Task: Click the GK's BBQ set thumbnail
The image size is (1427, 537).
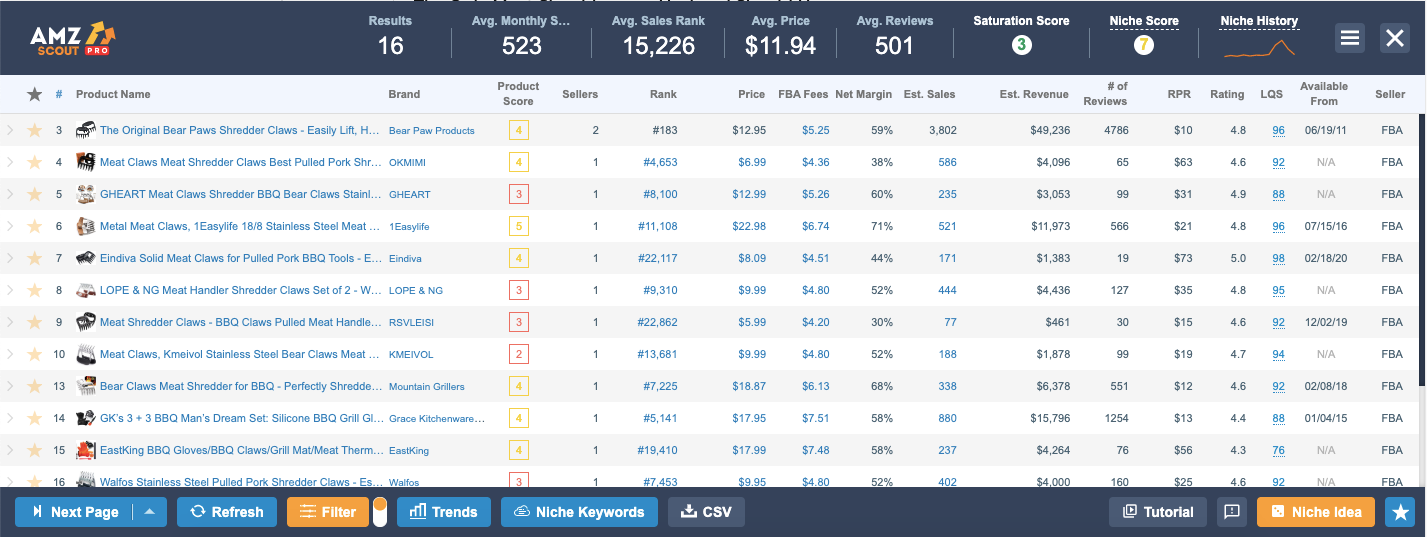Action: pos(85,418)
